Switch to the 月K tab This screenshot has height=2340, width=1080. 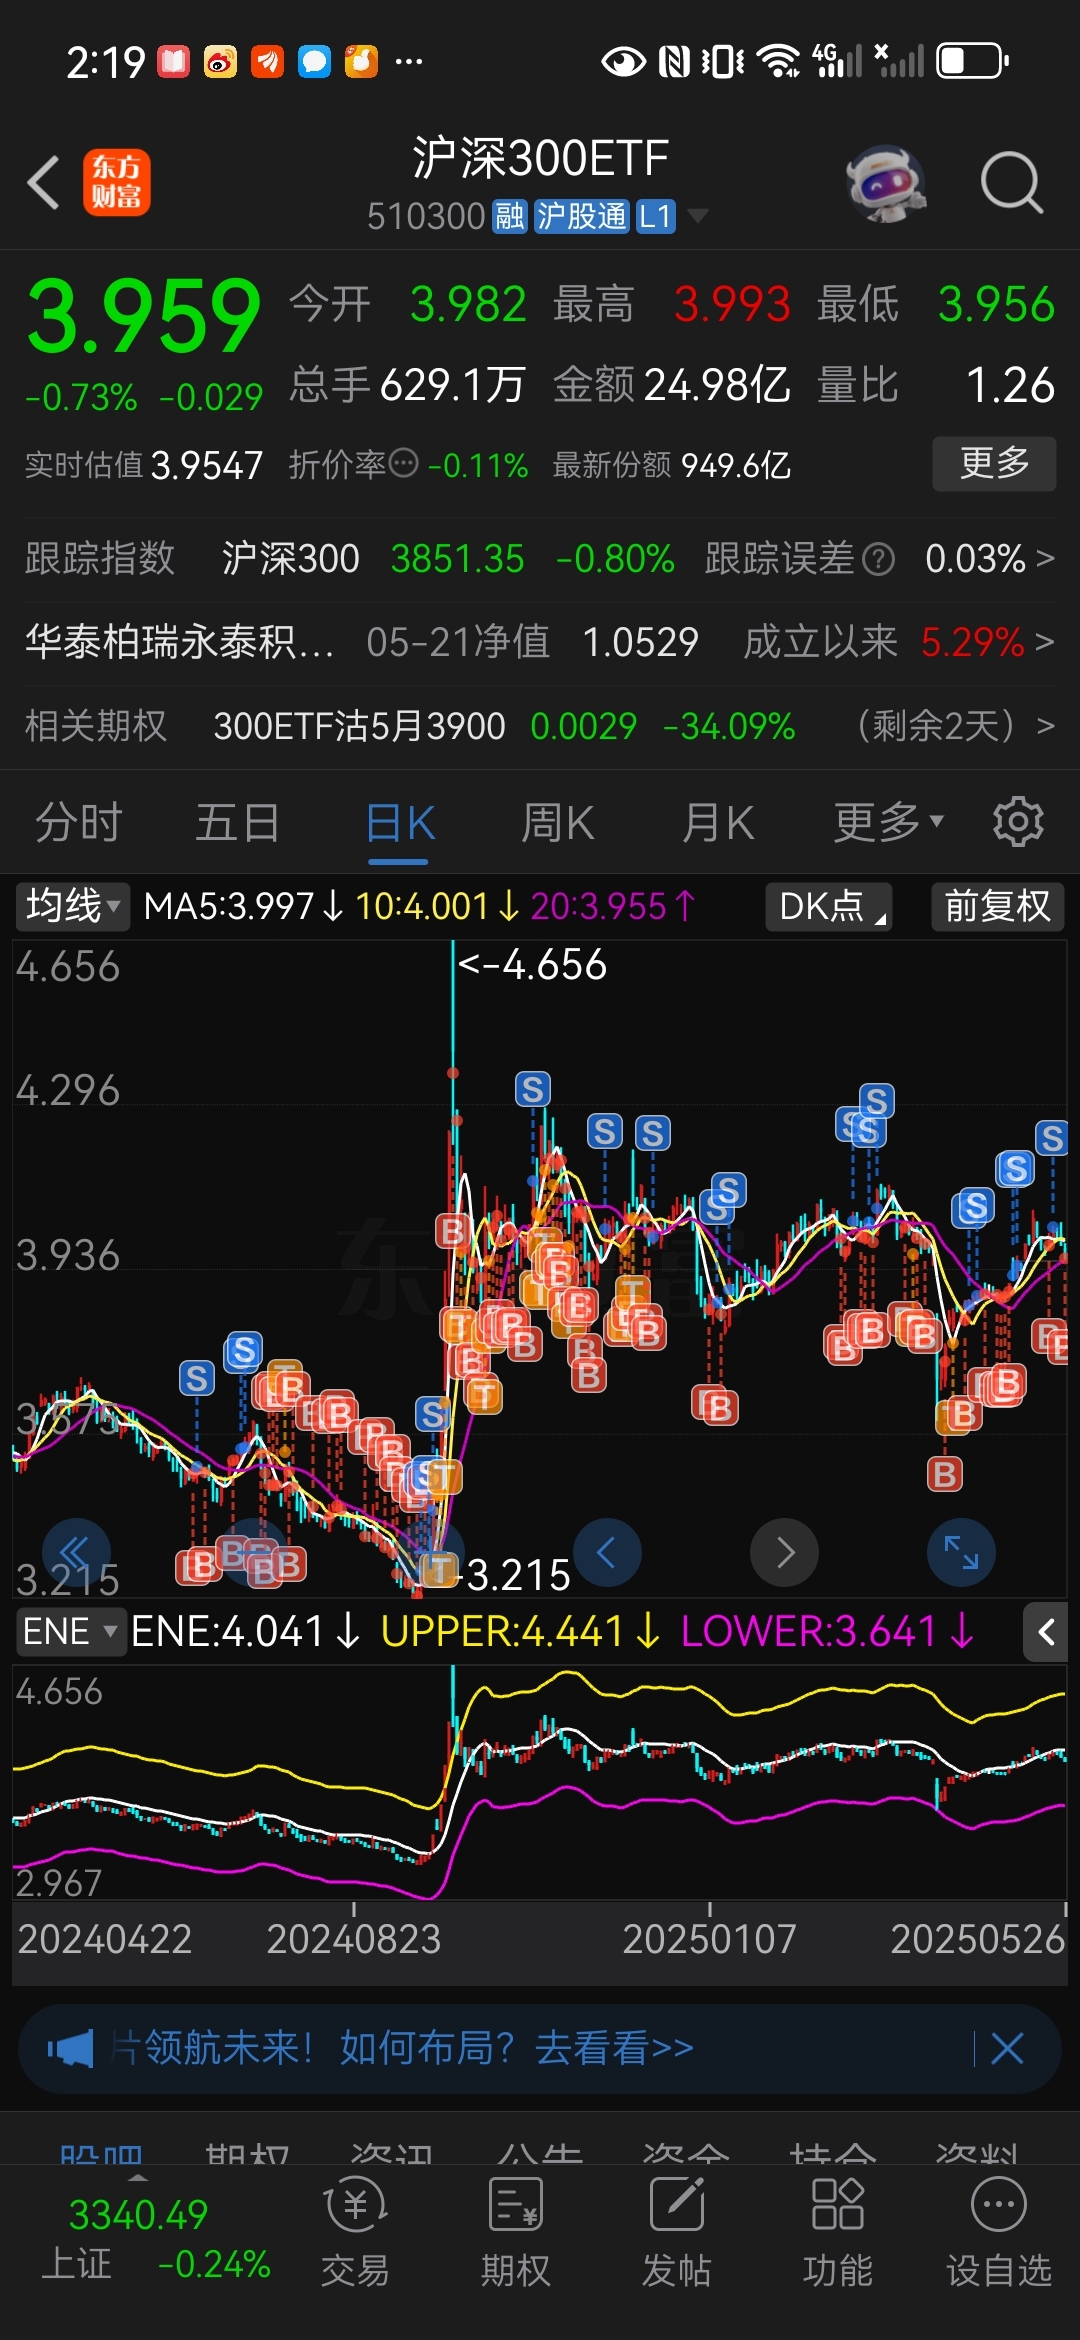click(x=718, y=824)
